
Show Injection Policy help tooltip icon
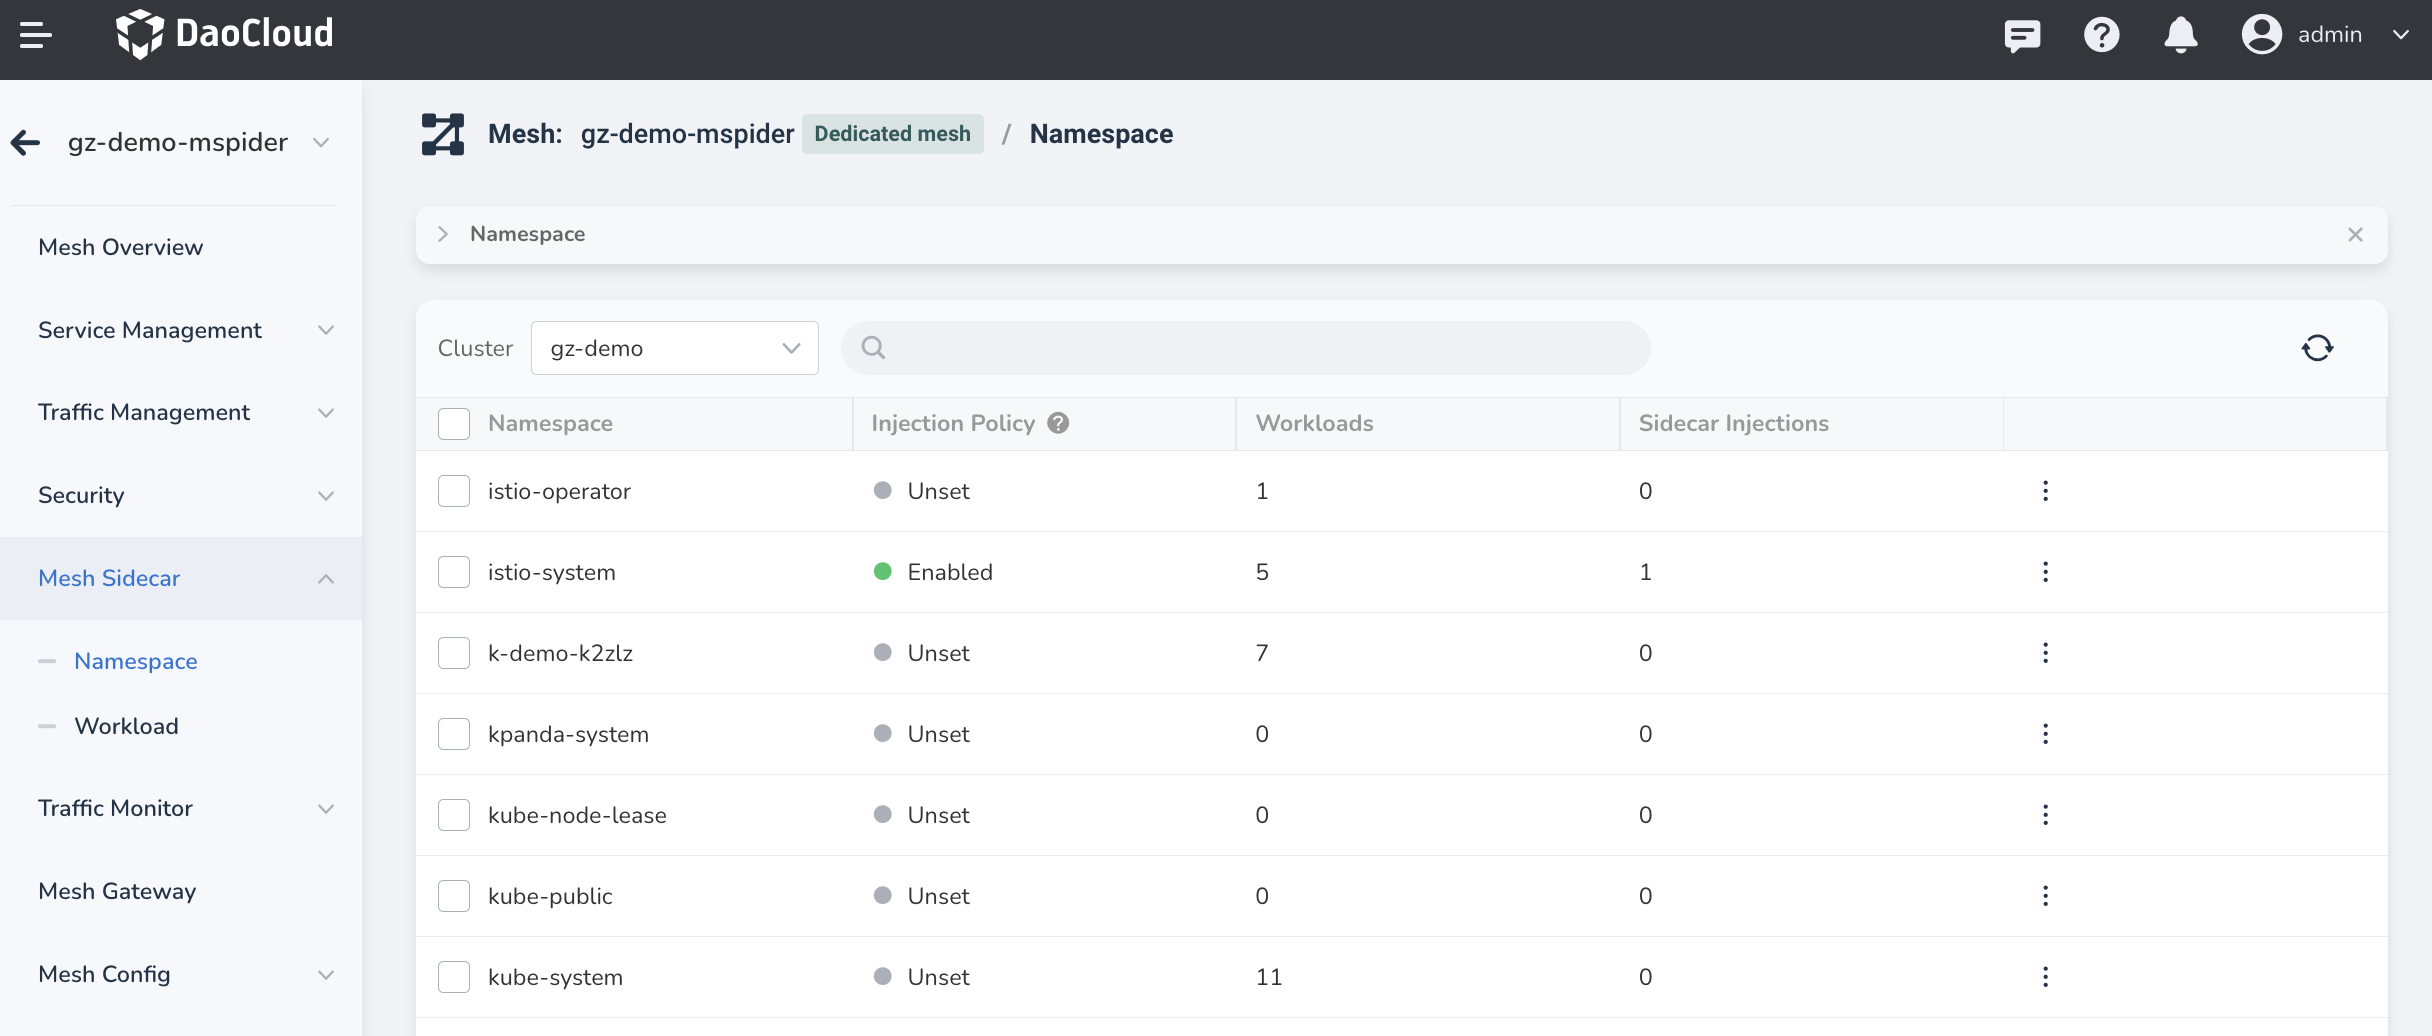tap(1058, 423)
